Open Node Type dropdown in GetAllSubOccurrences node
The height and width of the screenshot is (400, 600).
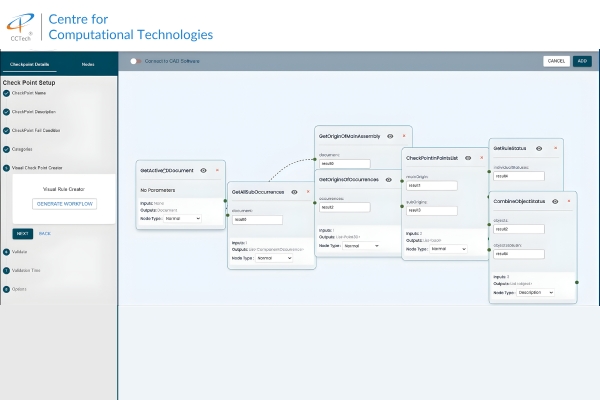point(274,258)
